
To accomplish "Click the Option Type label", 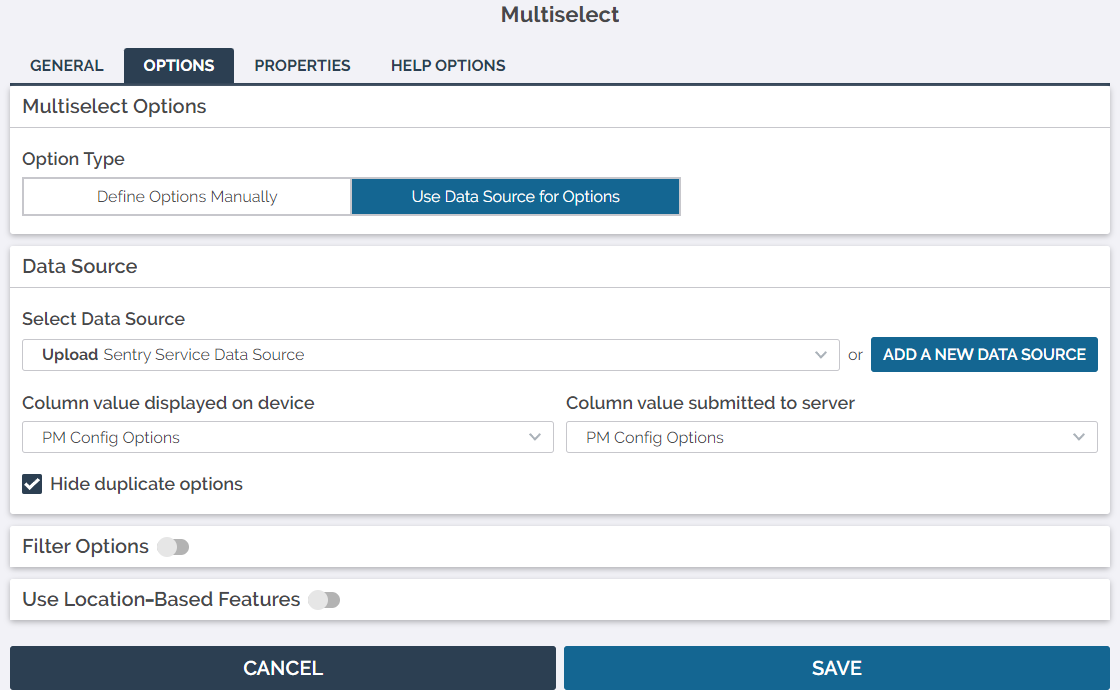I will [x=74, y=159].
